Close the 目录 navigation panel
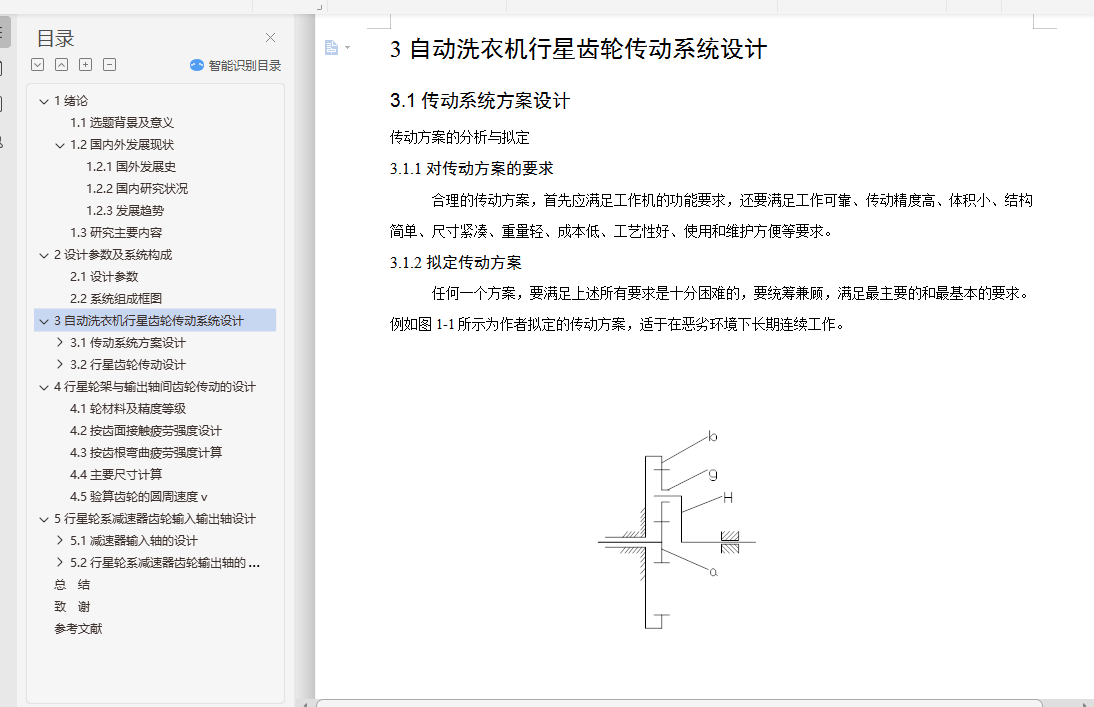The image size is (1094, 707). tap(270, 38)
